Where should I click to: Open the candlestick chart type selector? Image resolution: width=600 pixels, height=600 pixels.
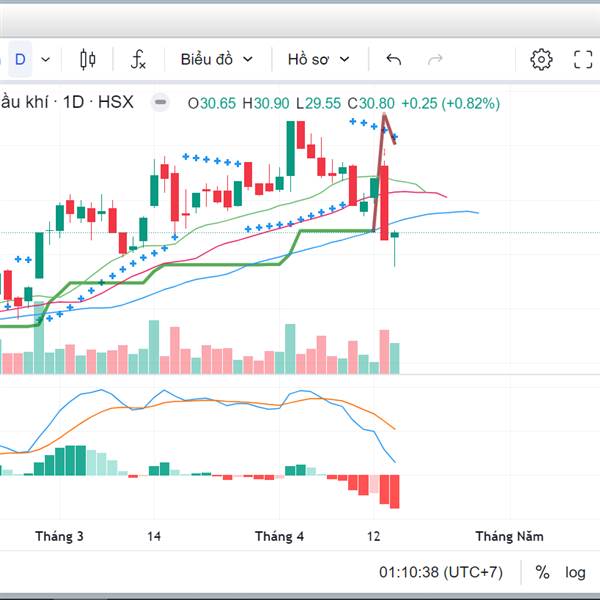tap(88, 60)
